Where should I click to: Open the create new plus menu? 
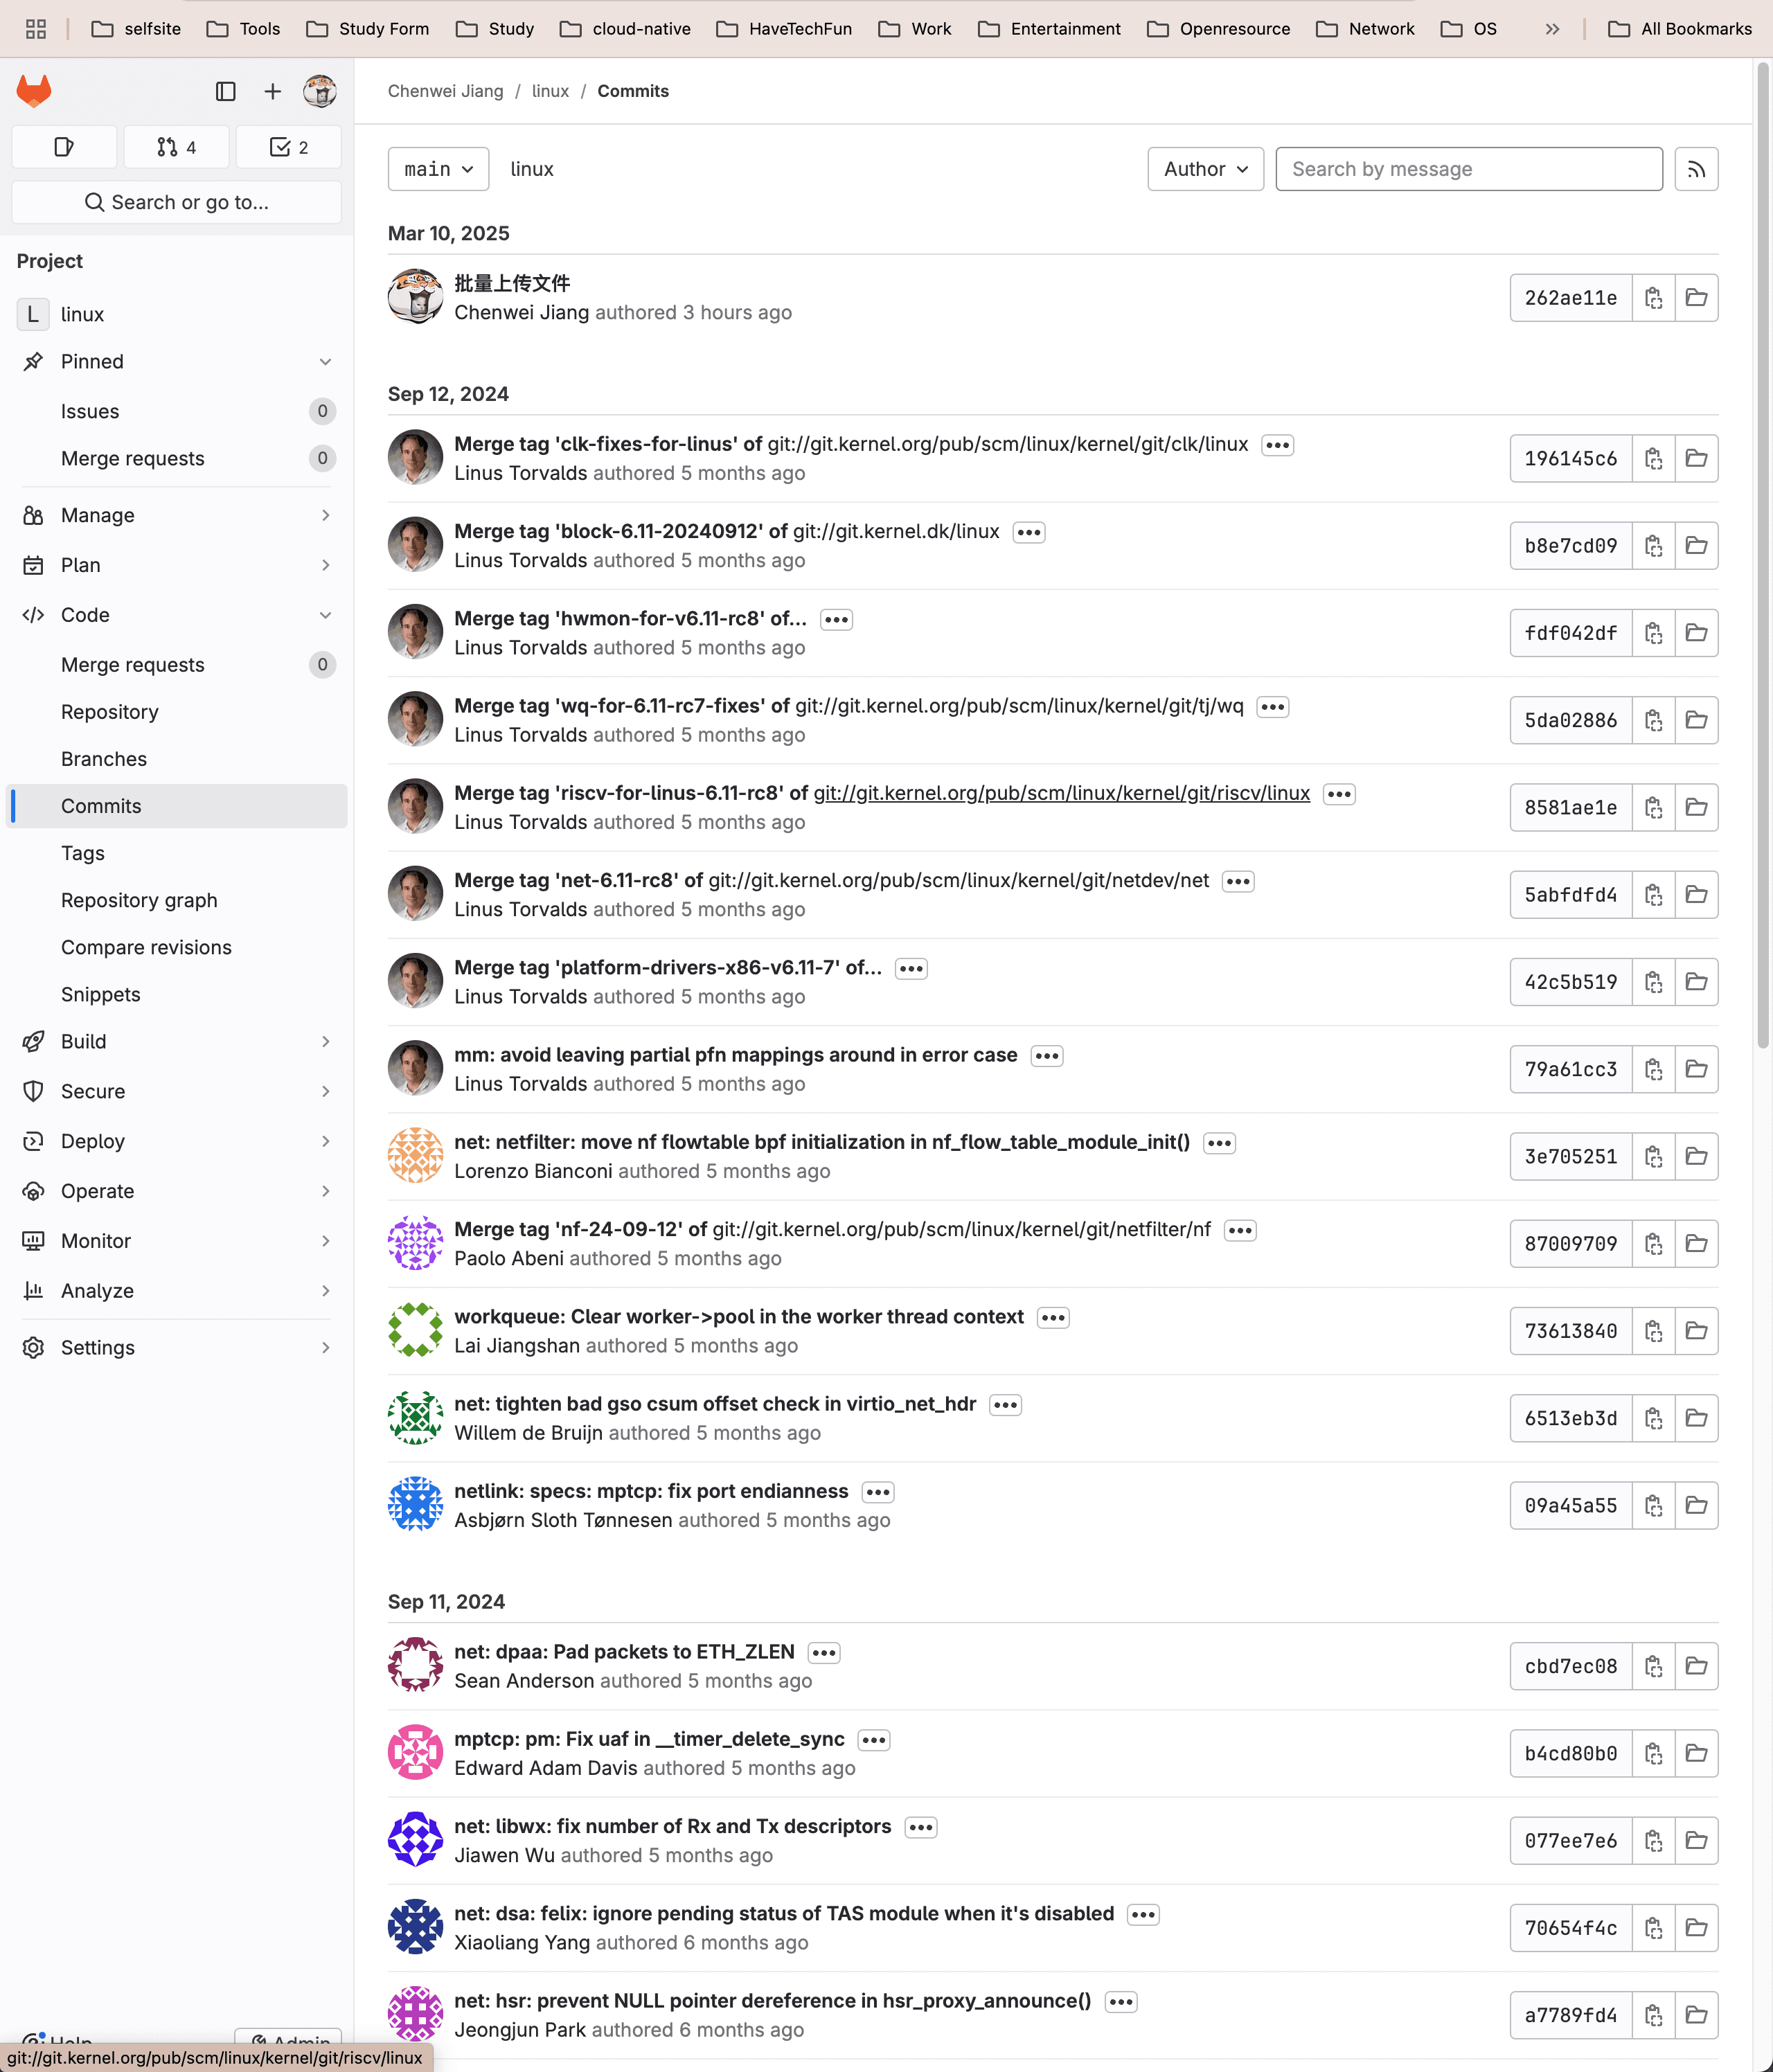click(x=272, y=91)
